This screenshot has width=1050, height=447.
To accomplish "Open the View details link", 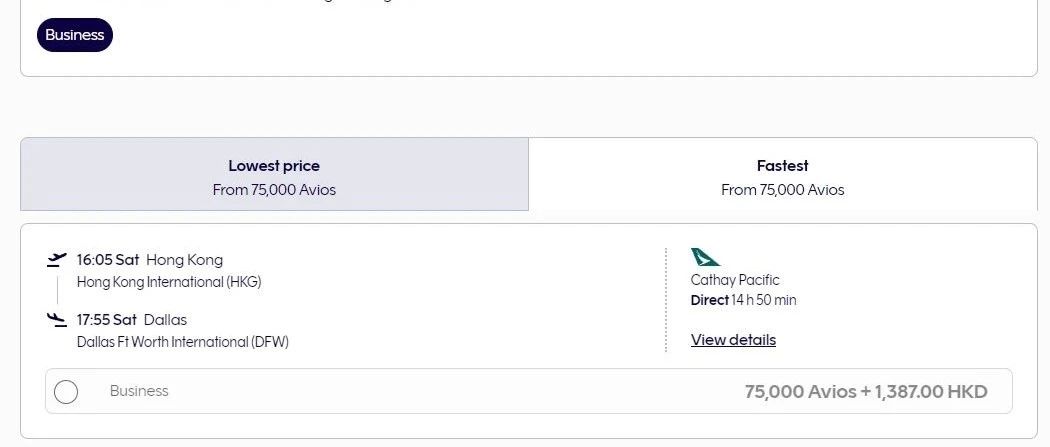I will [733, 340].
